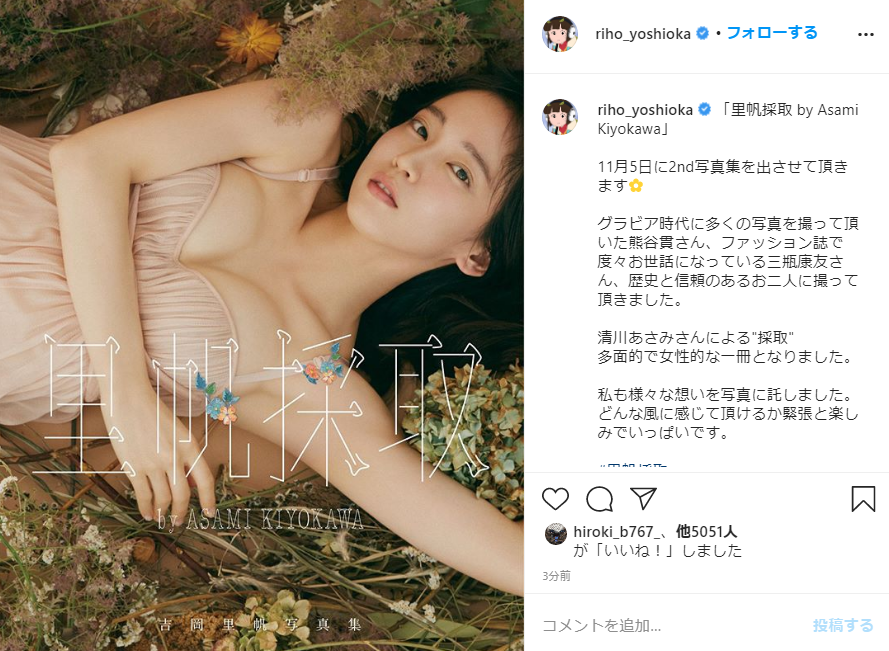Open the avatar beside the caption text
Image resolution: width=889 pixels, height=651 pixels.
tap(560, 117)
